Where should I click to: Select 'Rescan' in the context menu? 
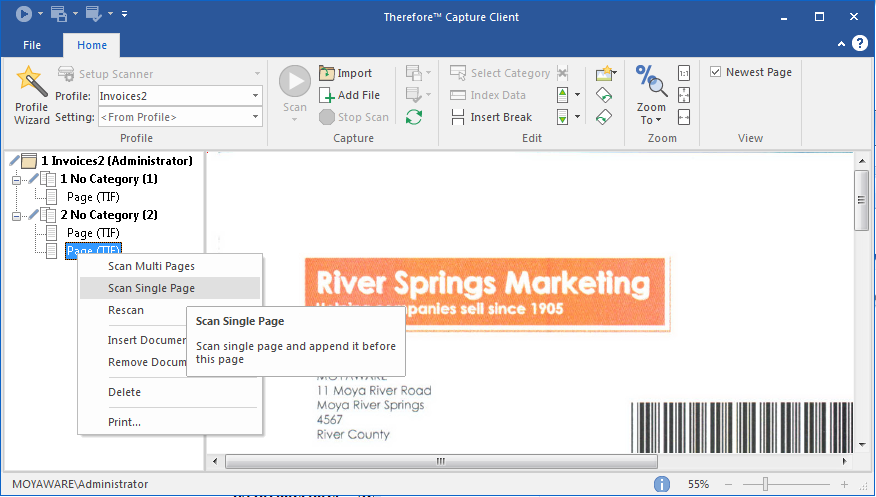point(126,310)
